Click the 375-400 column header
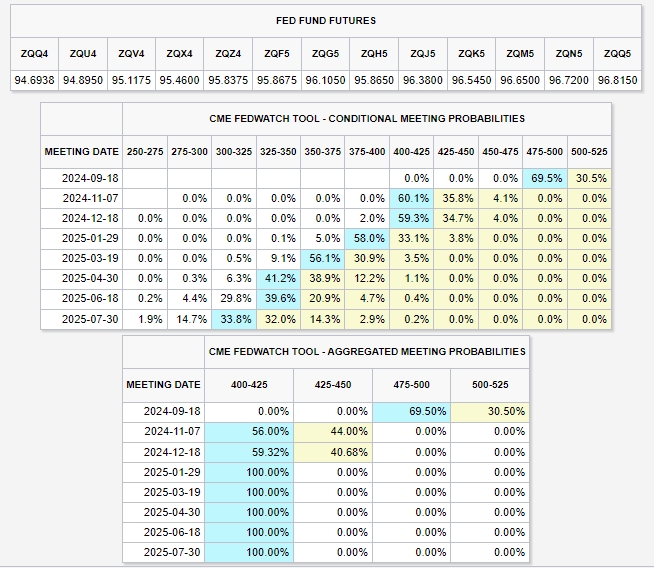 (367, 152)
